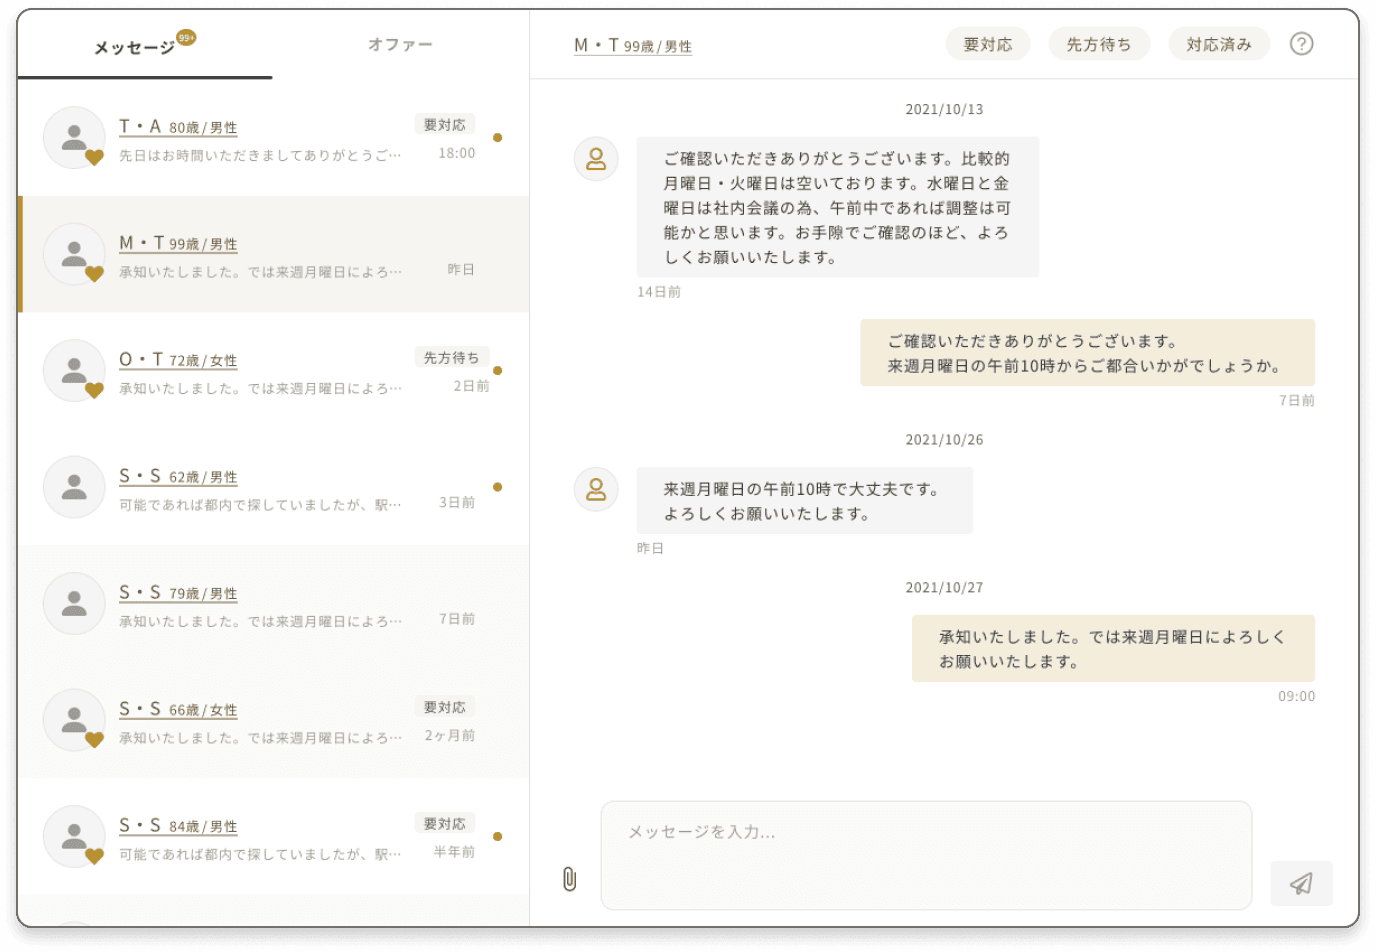This screenshot has height=952, width=1376.
Task: Open O・T 72歳/女性 name link
Action: [178, 360]
